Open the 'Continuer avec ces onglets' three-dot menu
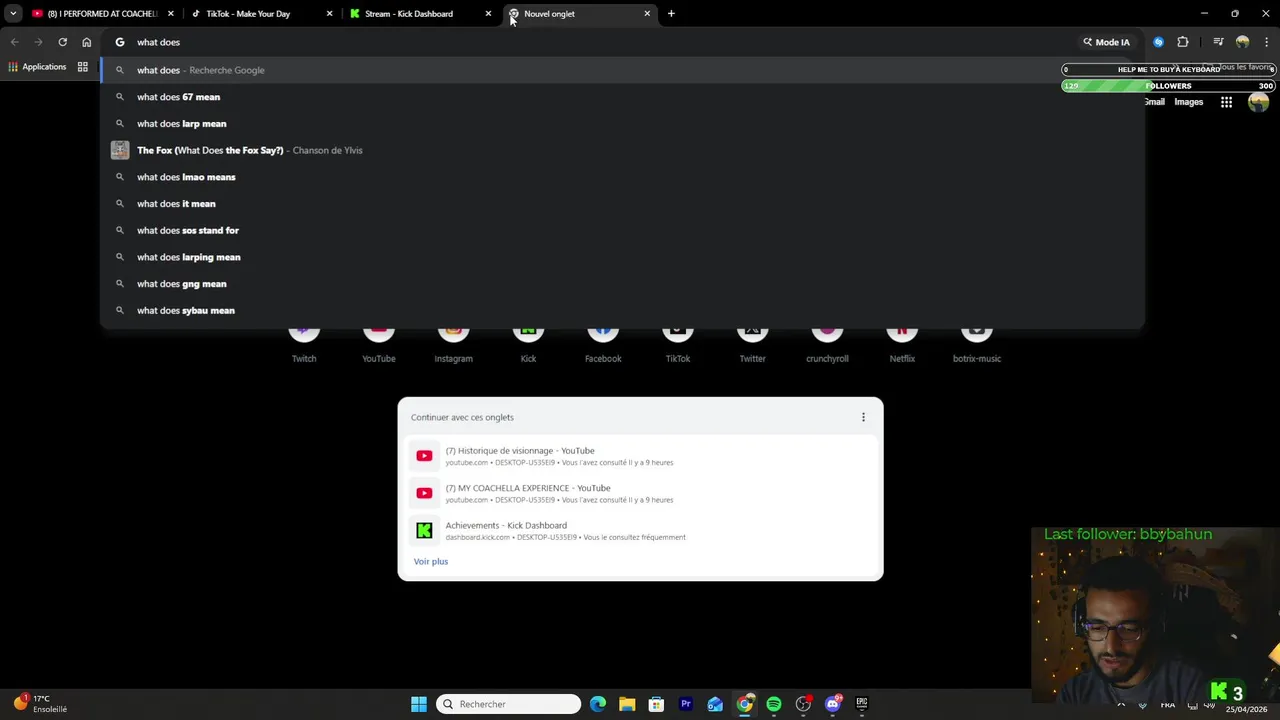 tap(863, 417)
